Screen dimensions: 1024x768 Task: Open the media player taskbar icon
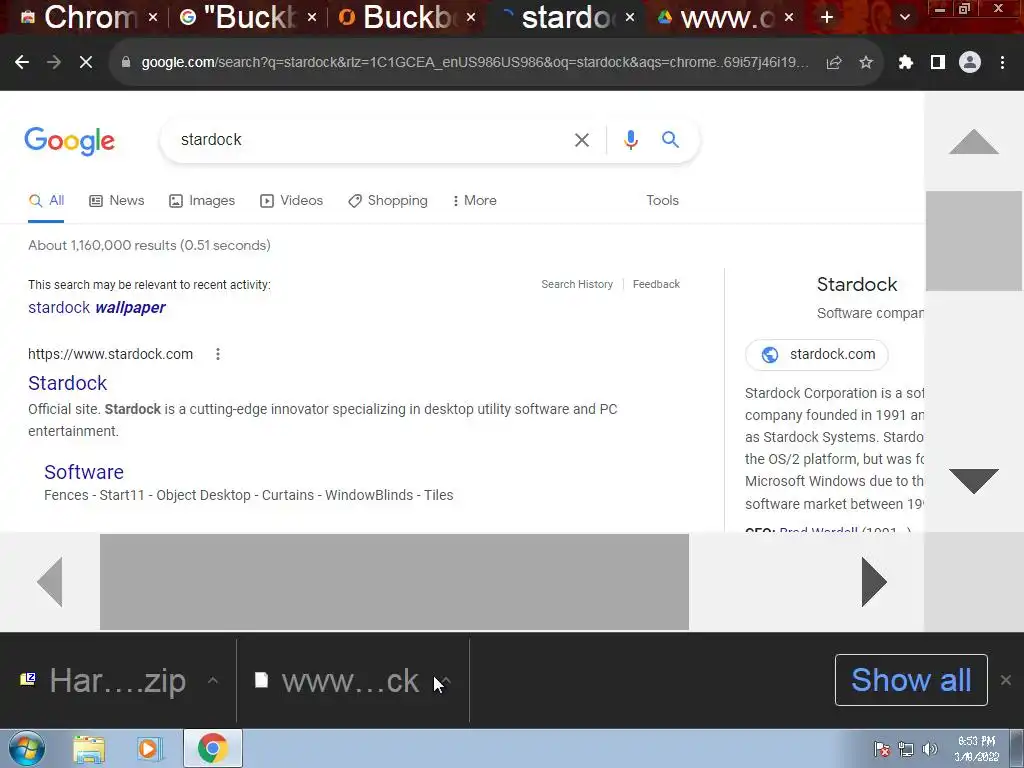[x=150, y=748]
